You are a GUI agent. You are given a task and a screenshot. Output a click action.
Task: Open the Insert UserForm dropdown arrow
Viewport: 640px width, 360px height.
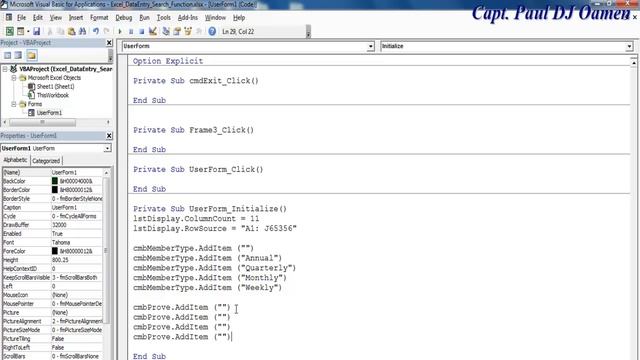coord(28,31)
